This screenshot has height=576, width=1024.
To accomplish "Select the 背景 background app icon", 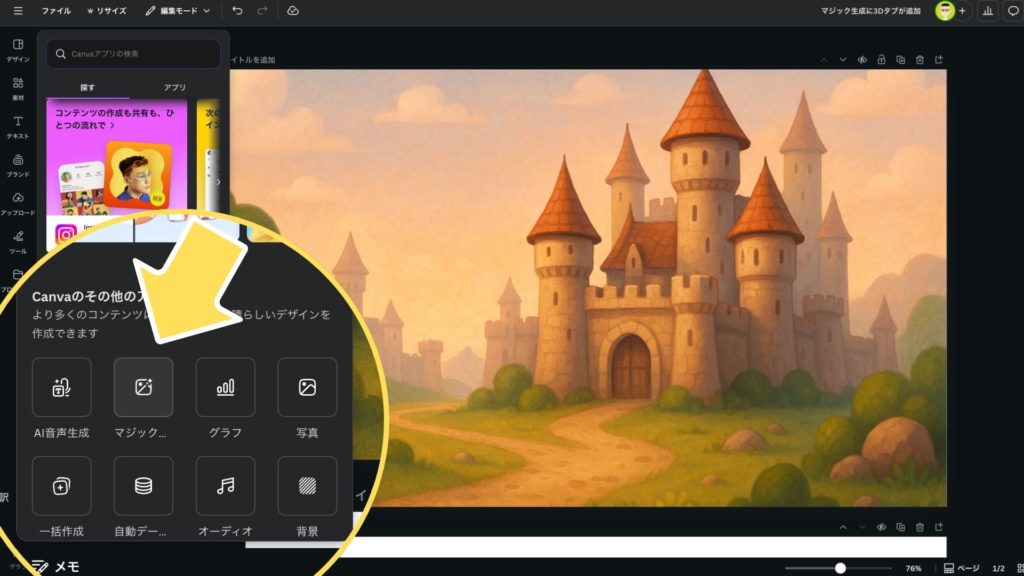I will coord(307,486).
